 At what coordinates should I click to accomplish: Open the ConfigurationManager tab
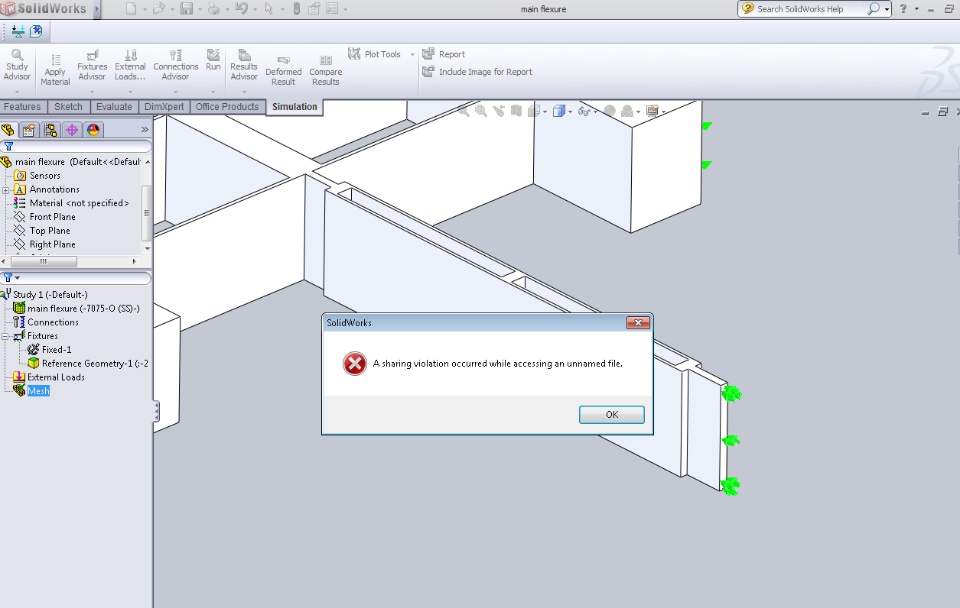(50, 130)
